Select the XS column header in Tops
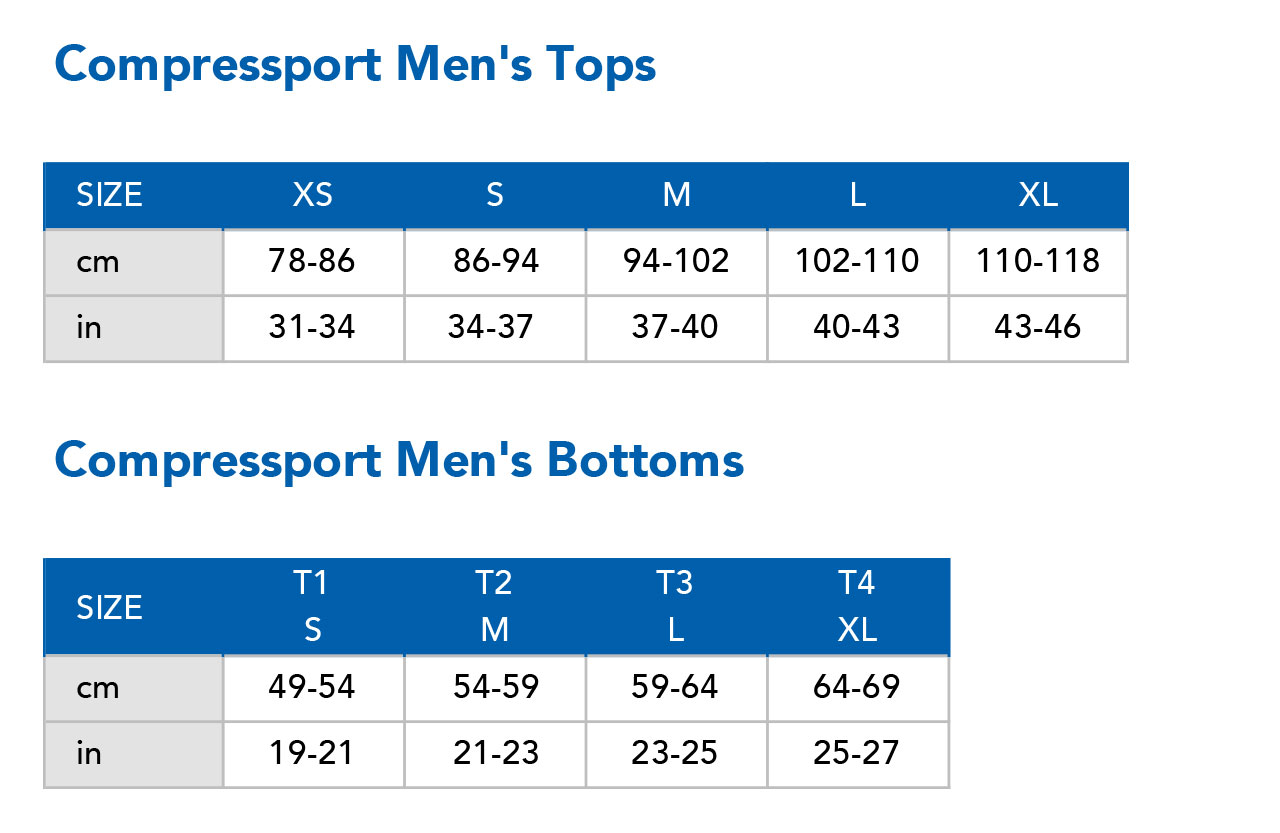The image size is (1280, 833). [313, 195]
